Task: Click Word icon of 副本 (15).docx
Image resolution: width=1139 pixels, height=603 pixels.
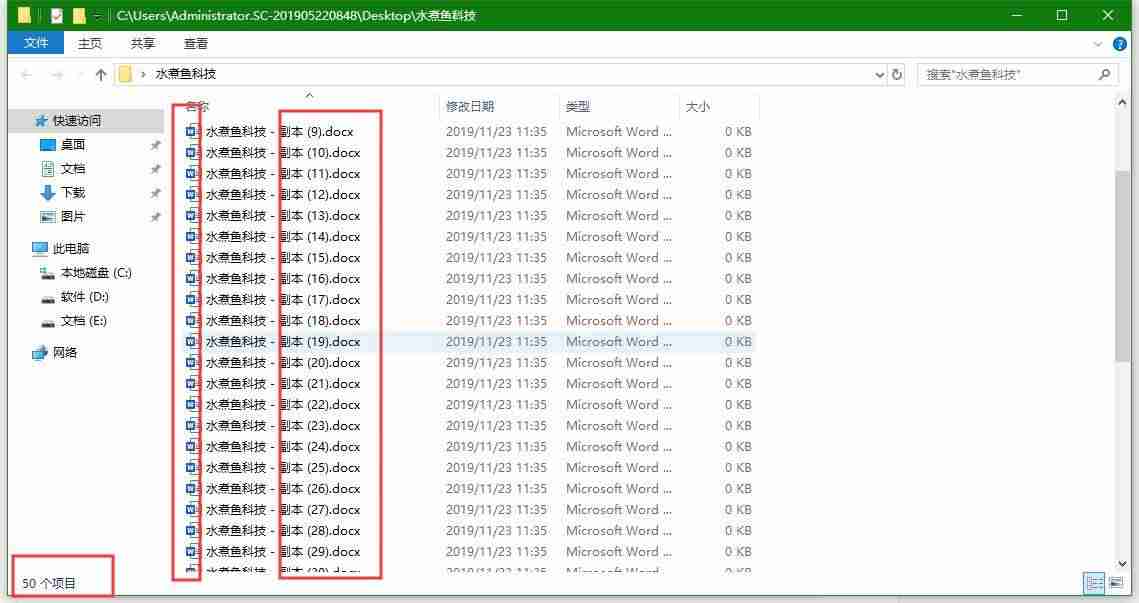Action: pos(192,258)
